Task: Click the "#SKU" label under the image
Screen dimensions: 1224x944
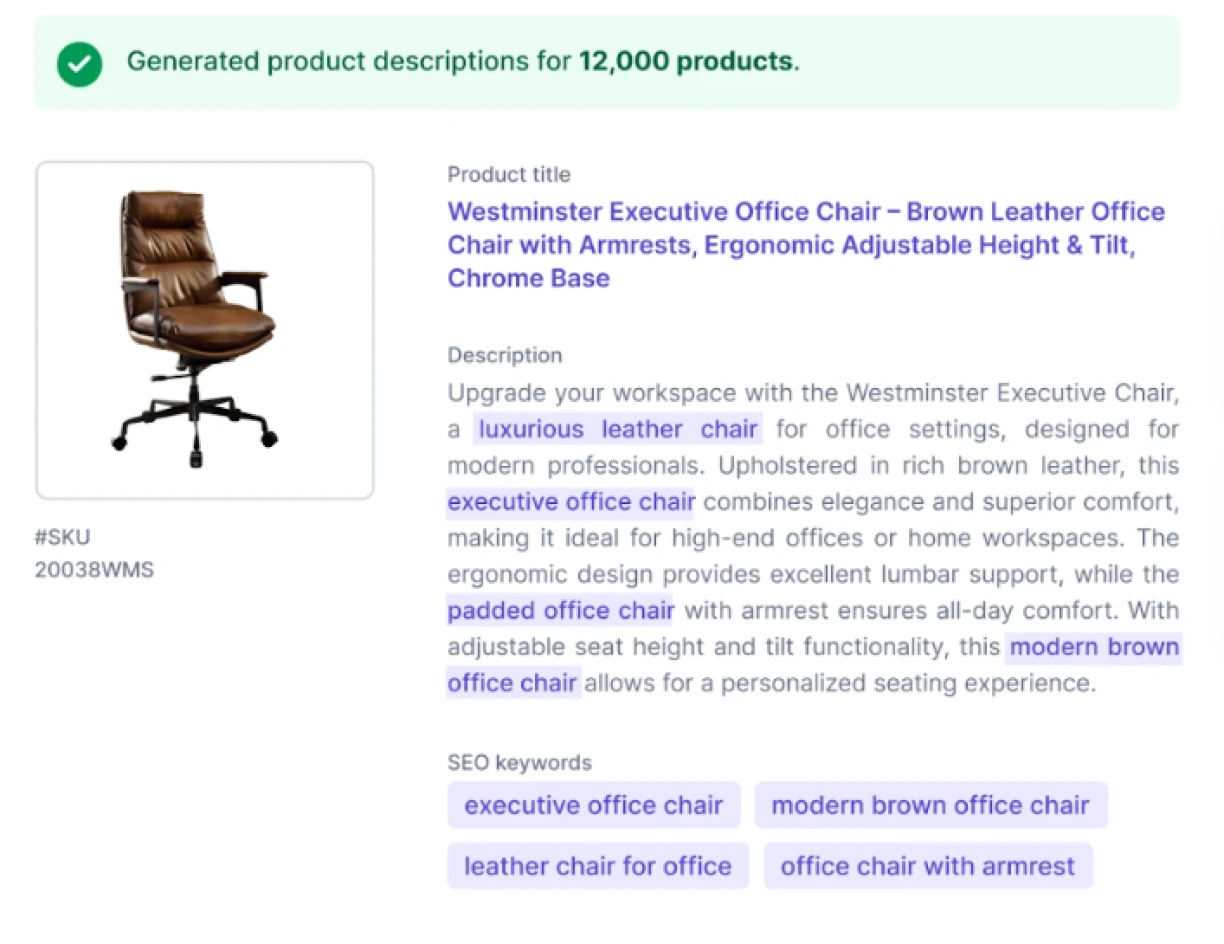Action: click(x=62, y=538)
